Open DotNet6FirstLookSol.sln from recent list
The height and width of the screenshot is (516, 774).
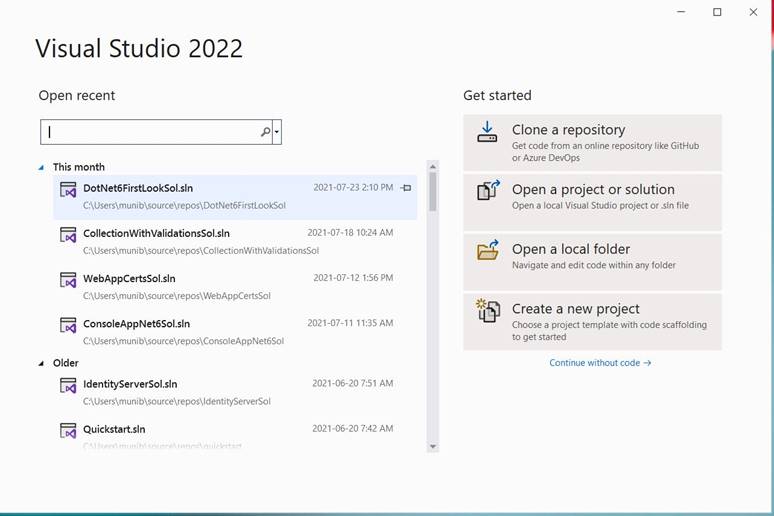coord(235,197)
